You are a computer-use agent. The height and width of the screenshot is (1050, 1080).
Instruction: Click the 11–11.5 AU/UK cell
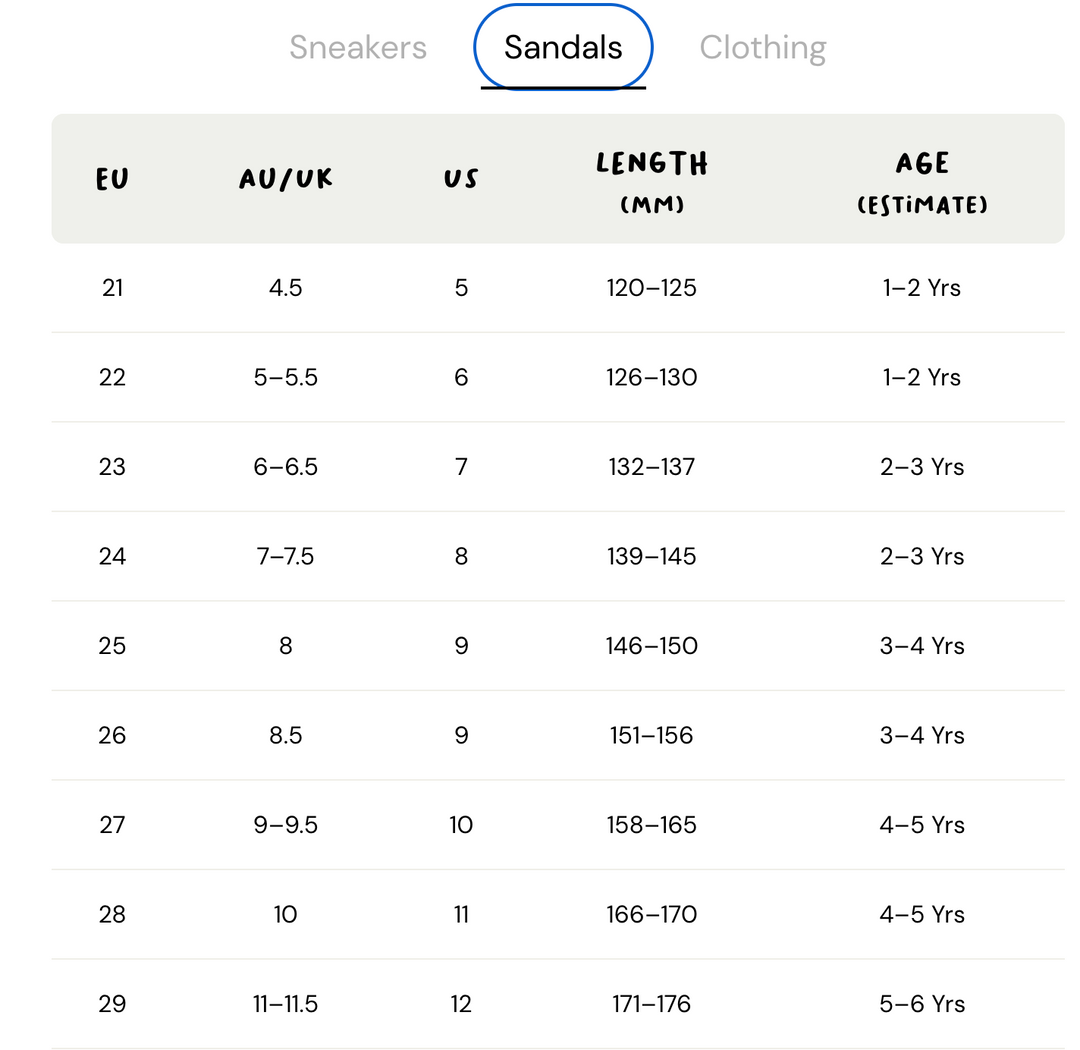[285, 1005]
